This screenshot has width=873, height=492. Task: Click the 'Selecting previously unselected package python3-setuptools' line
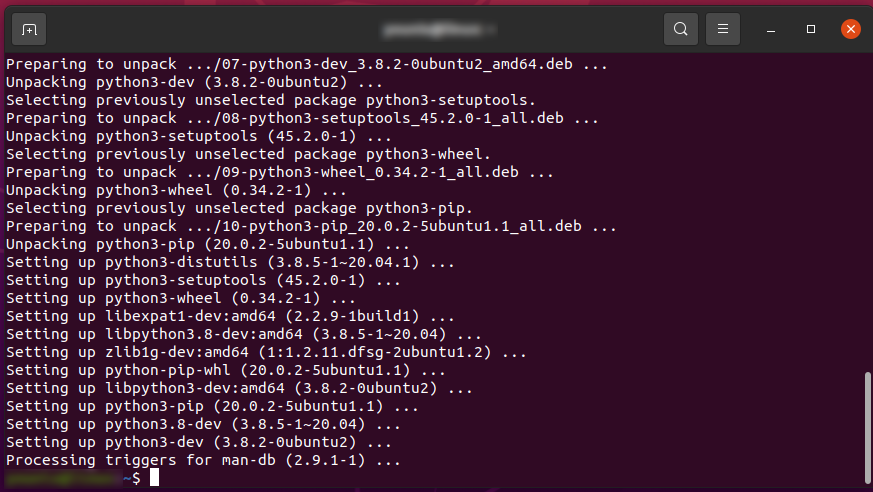(271, 100)
